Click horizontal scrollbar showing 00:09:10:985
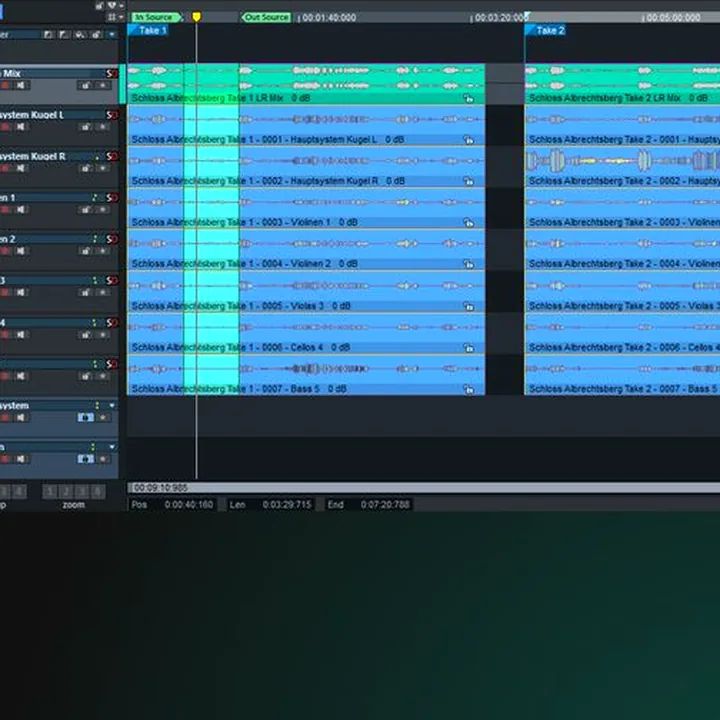The width and height of the screenshot is (720, 720). pos(423,488)
